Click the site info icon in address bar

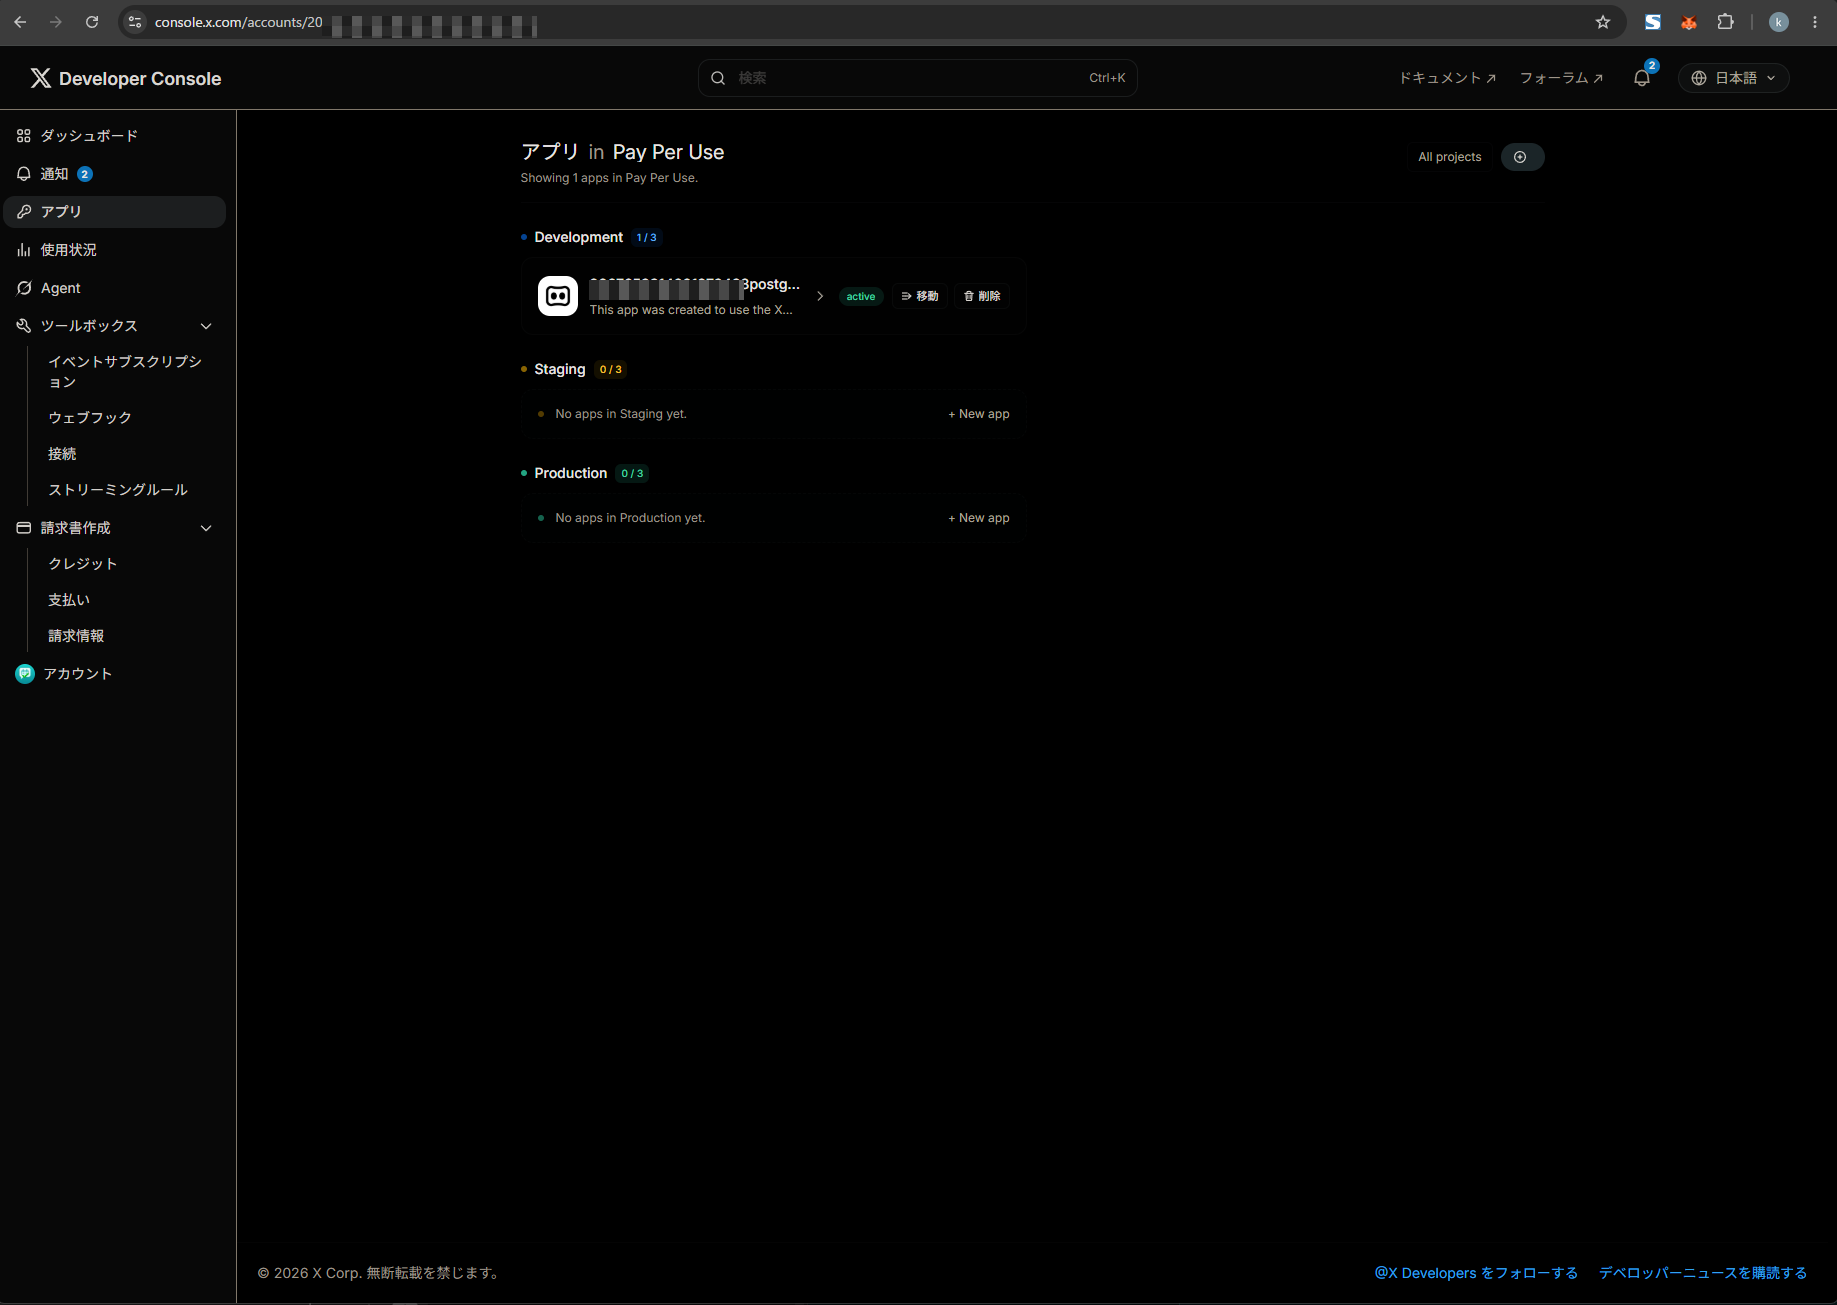tap(135, 22)
